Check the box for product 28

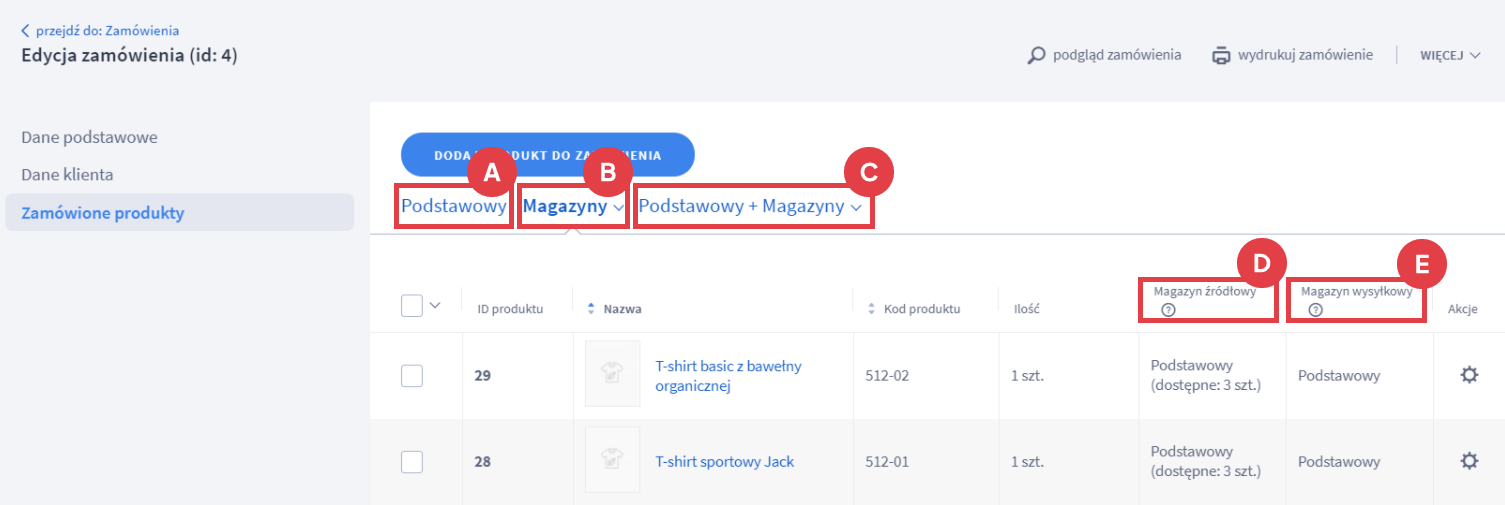tap(411, 462)
